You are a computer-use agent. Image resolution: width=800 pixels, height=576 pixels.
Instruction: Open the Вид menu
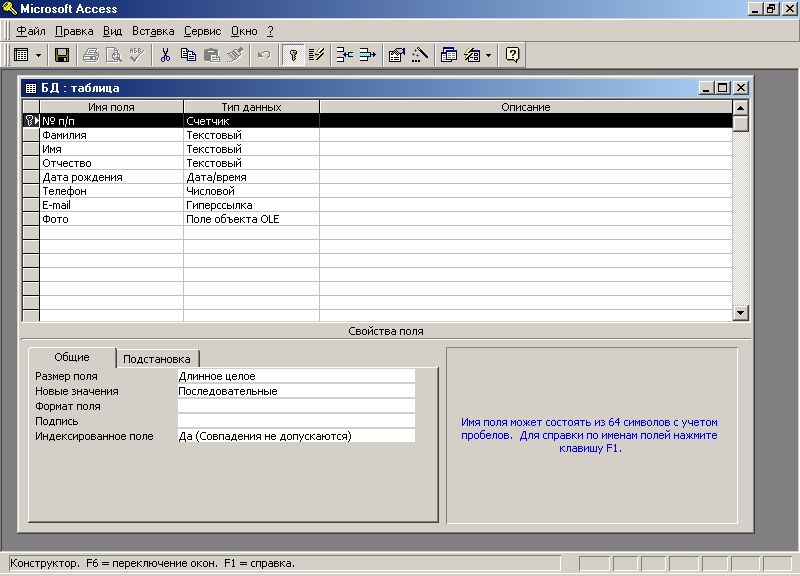coord(112,31)
